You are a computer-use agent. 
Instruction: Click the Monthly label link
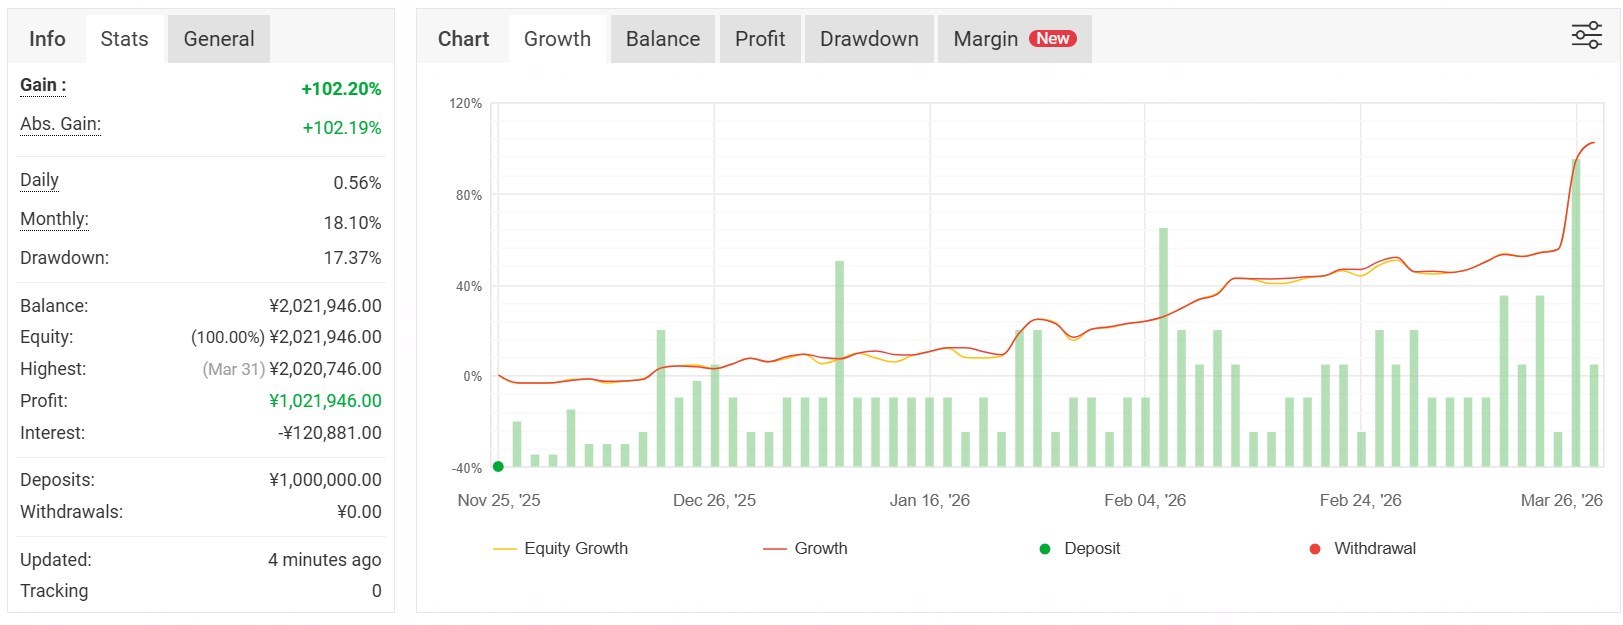54,219
